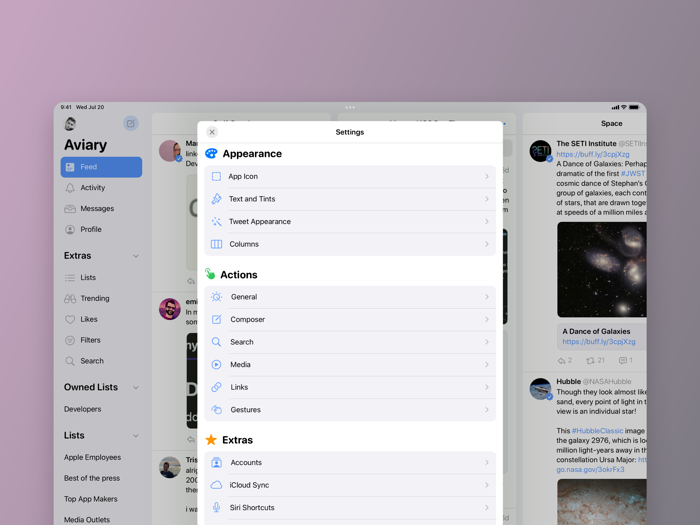Open the Apple Employees list
Image resolution: width=700 pixels, height=525 pixels.
point(92,458)
